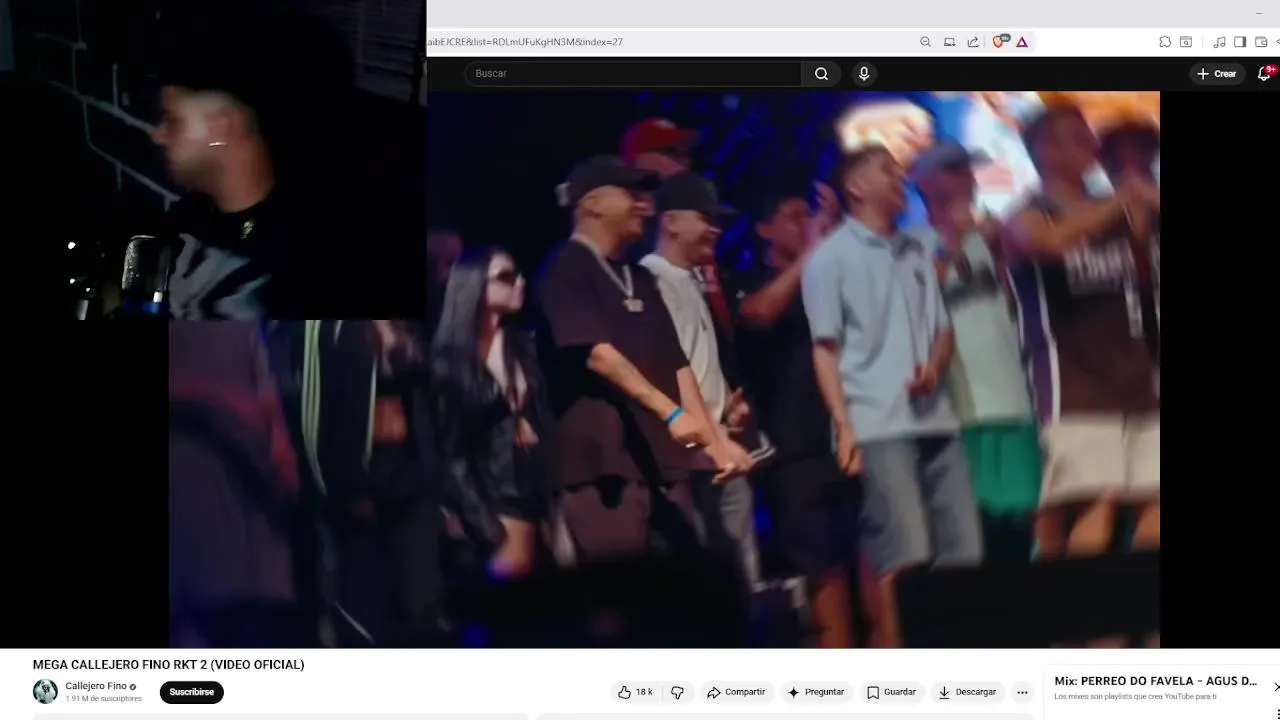1280x720 pixels.
Task: Click the search-tabs window icon in toolbar
Action: point(1186,42)
